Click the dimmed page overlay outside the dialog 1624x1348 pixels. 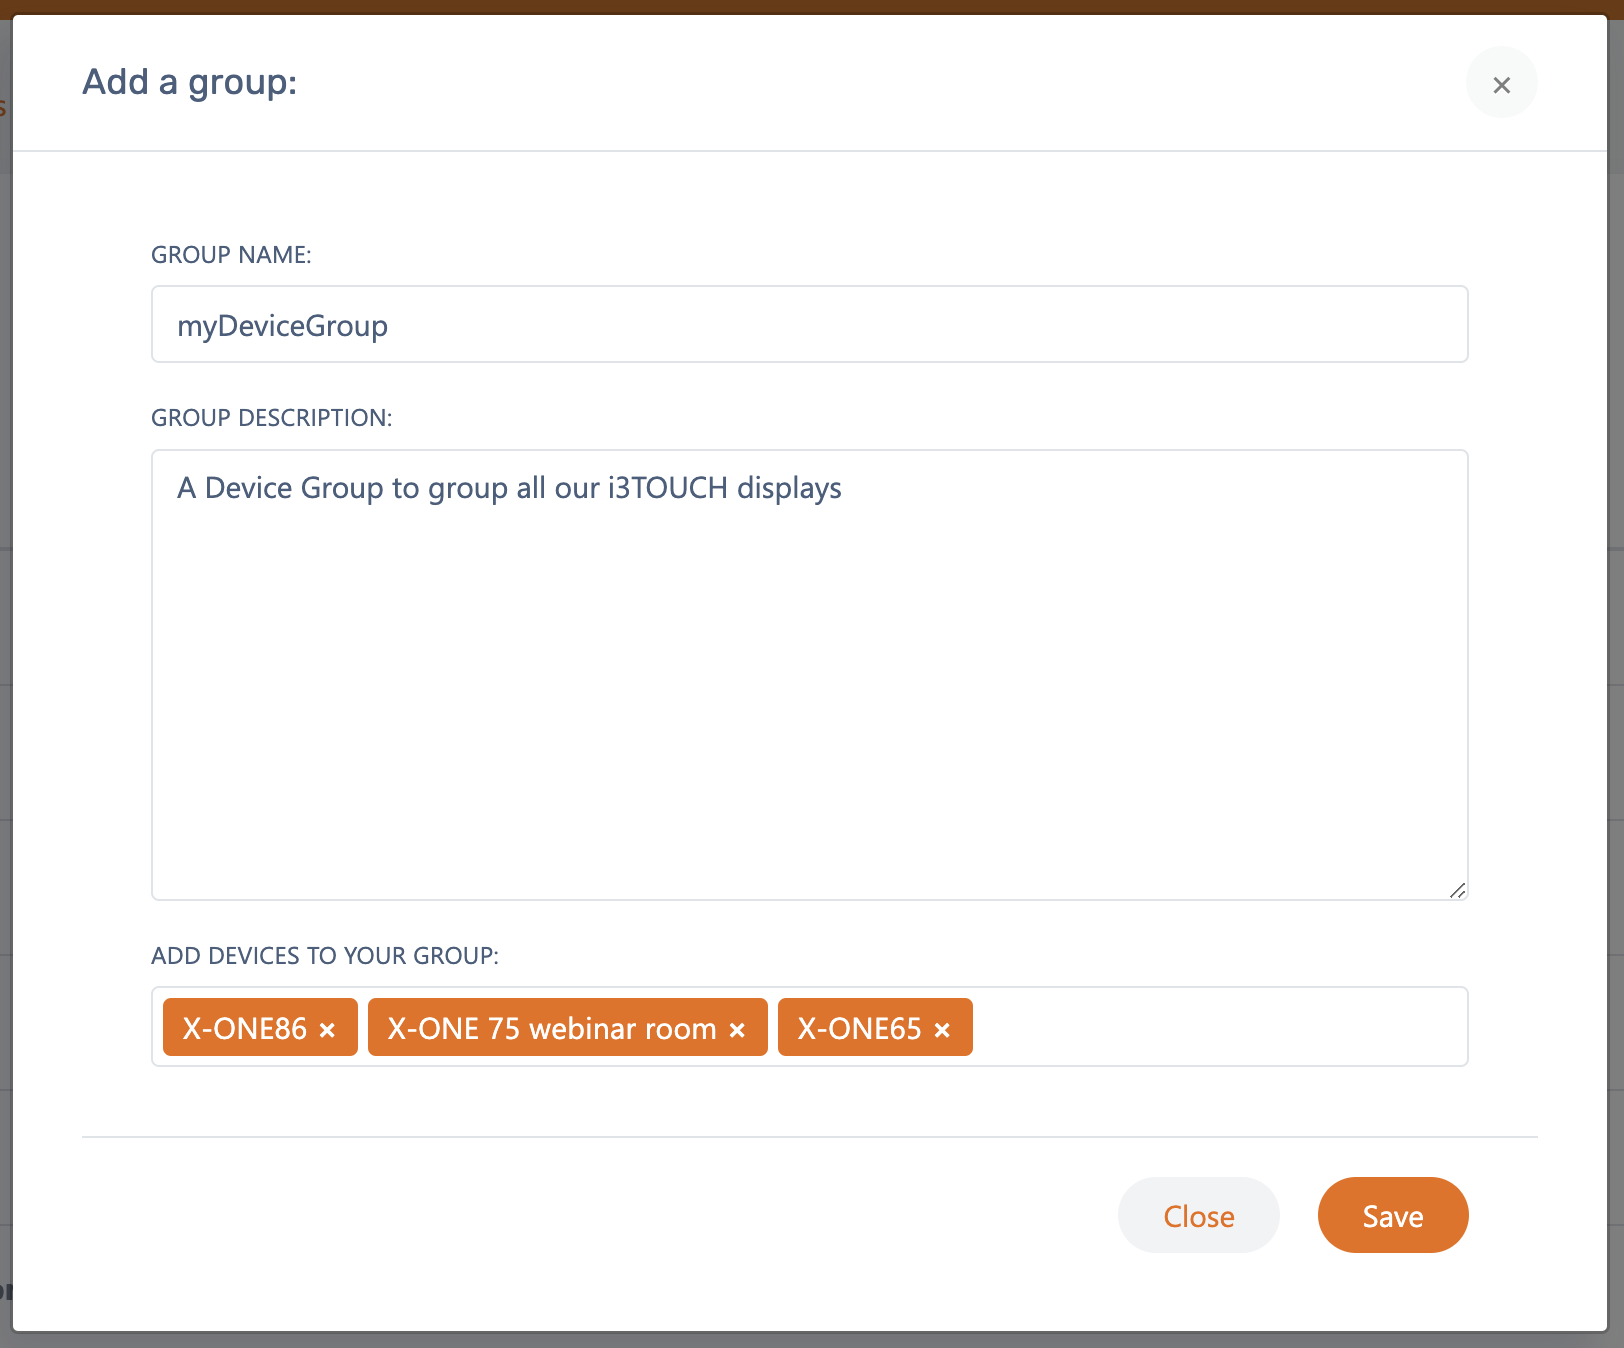click(5, 700)
